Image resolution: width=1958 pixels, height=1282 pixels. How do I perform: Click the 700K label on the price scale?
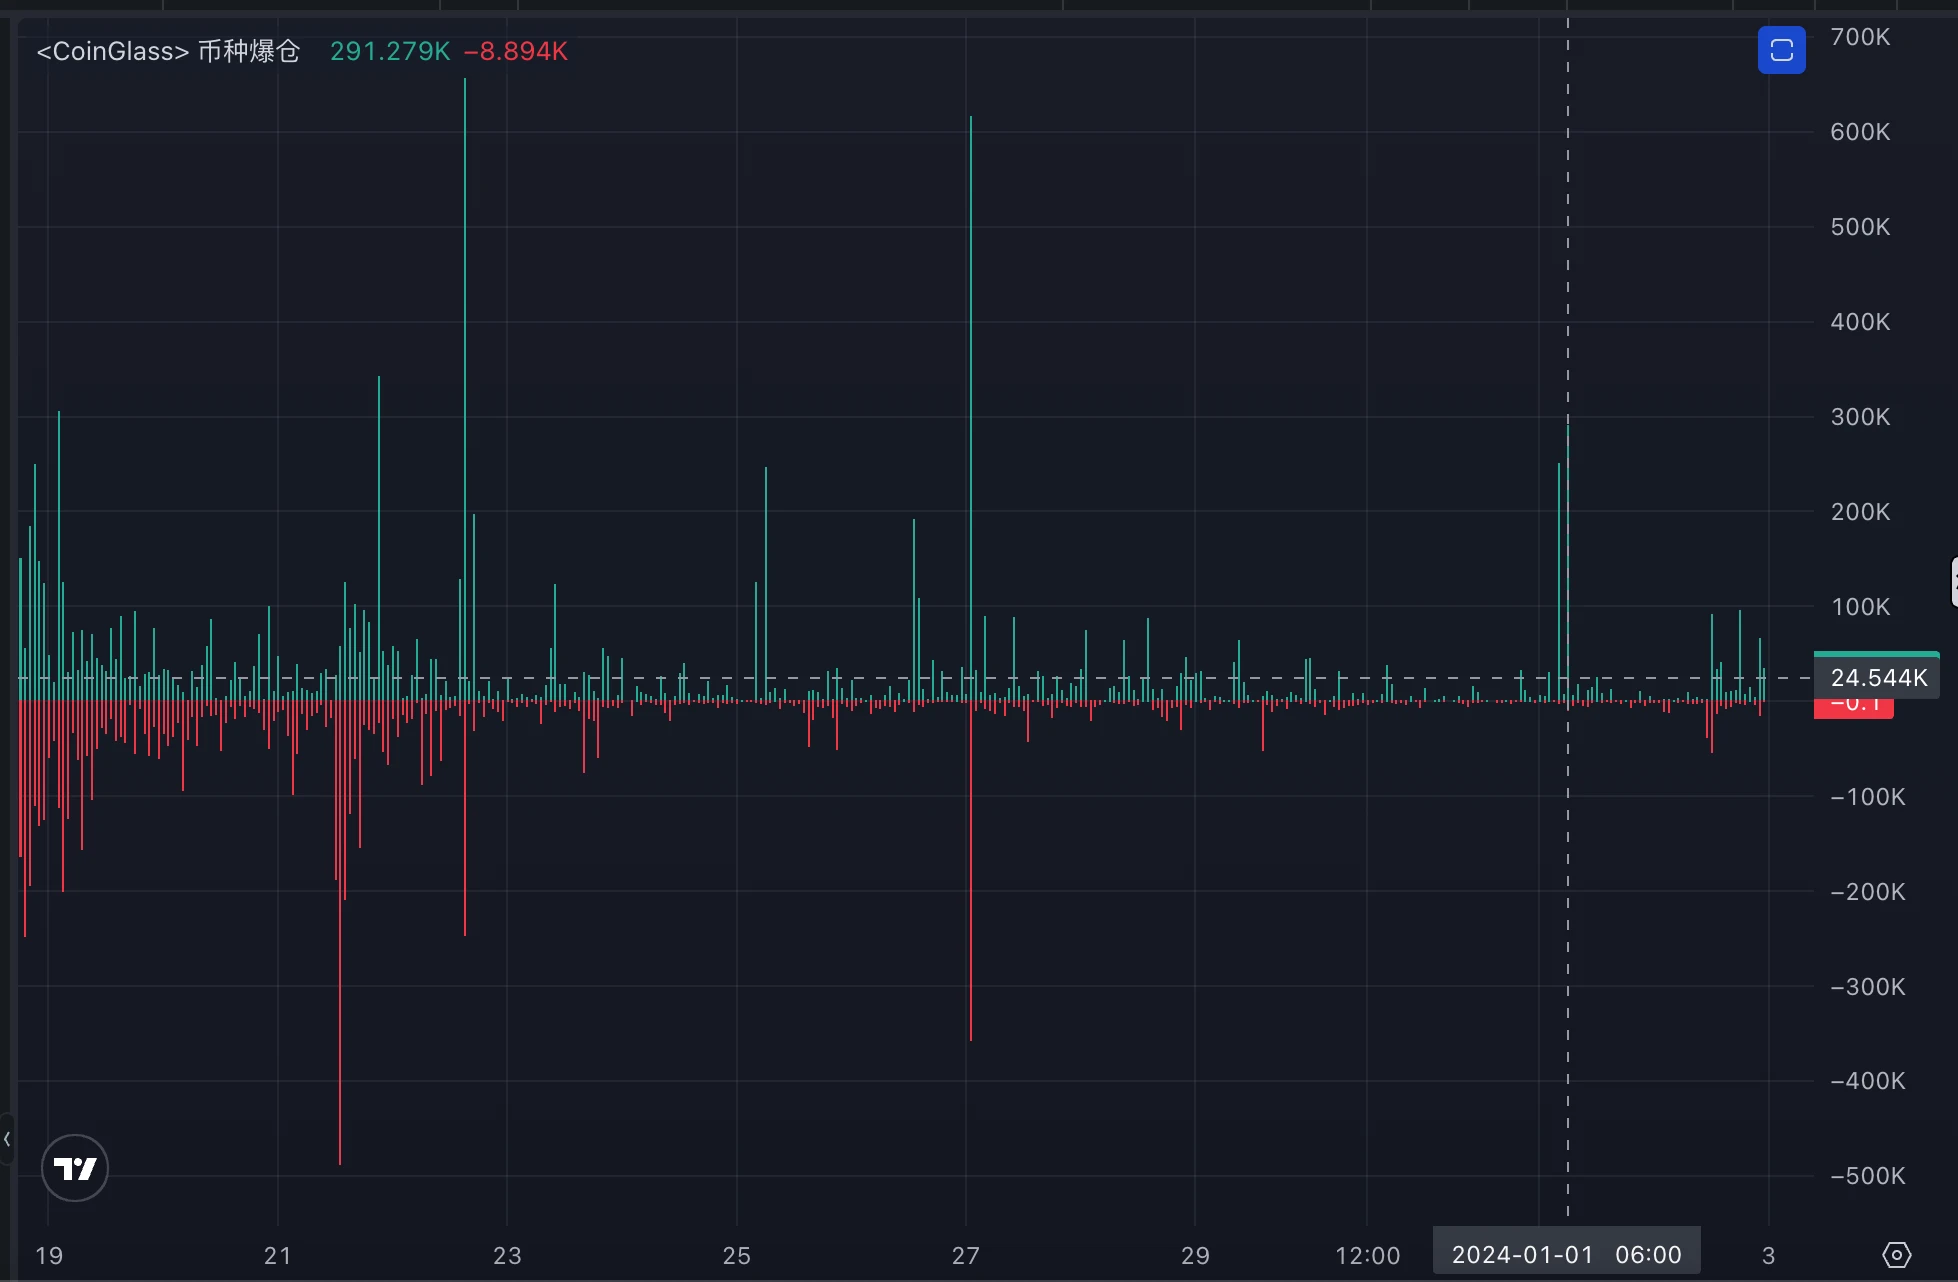pos(1858,37)
